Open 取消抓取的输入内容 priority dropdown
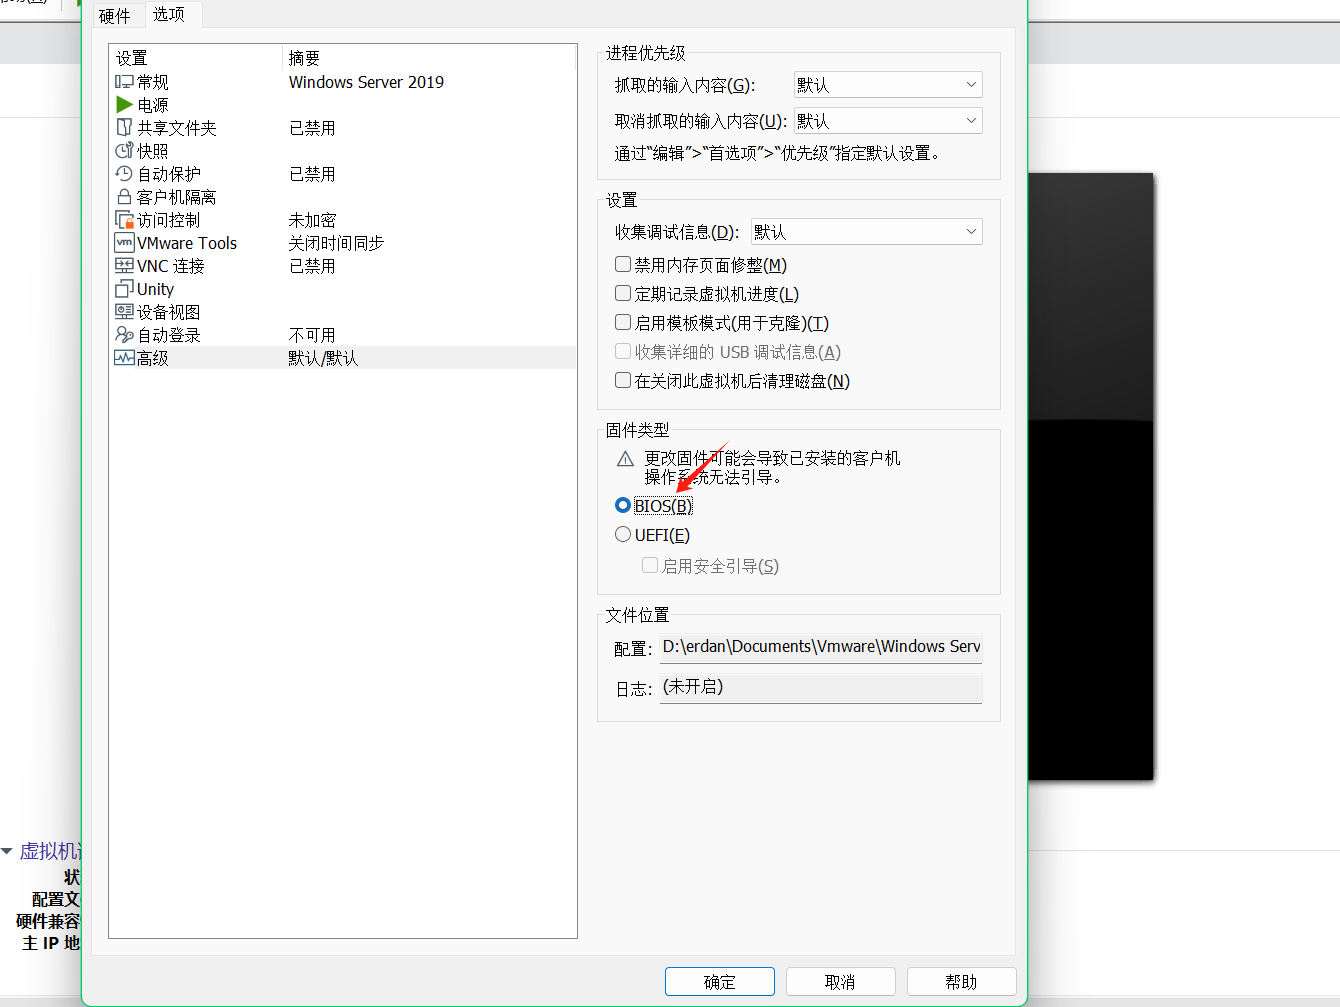This screenshot has height=1007, width=1340. [x=888, y=121]
